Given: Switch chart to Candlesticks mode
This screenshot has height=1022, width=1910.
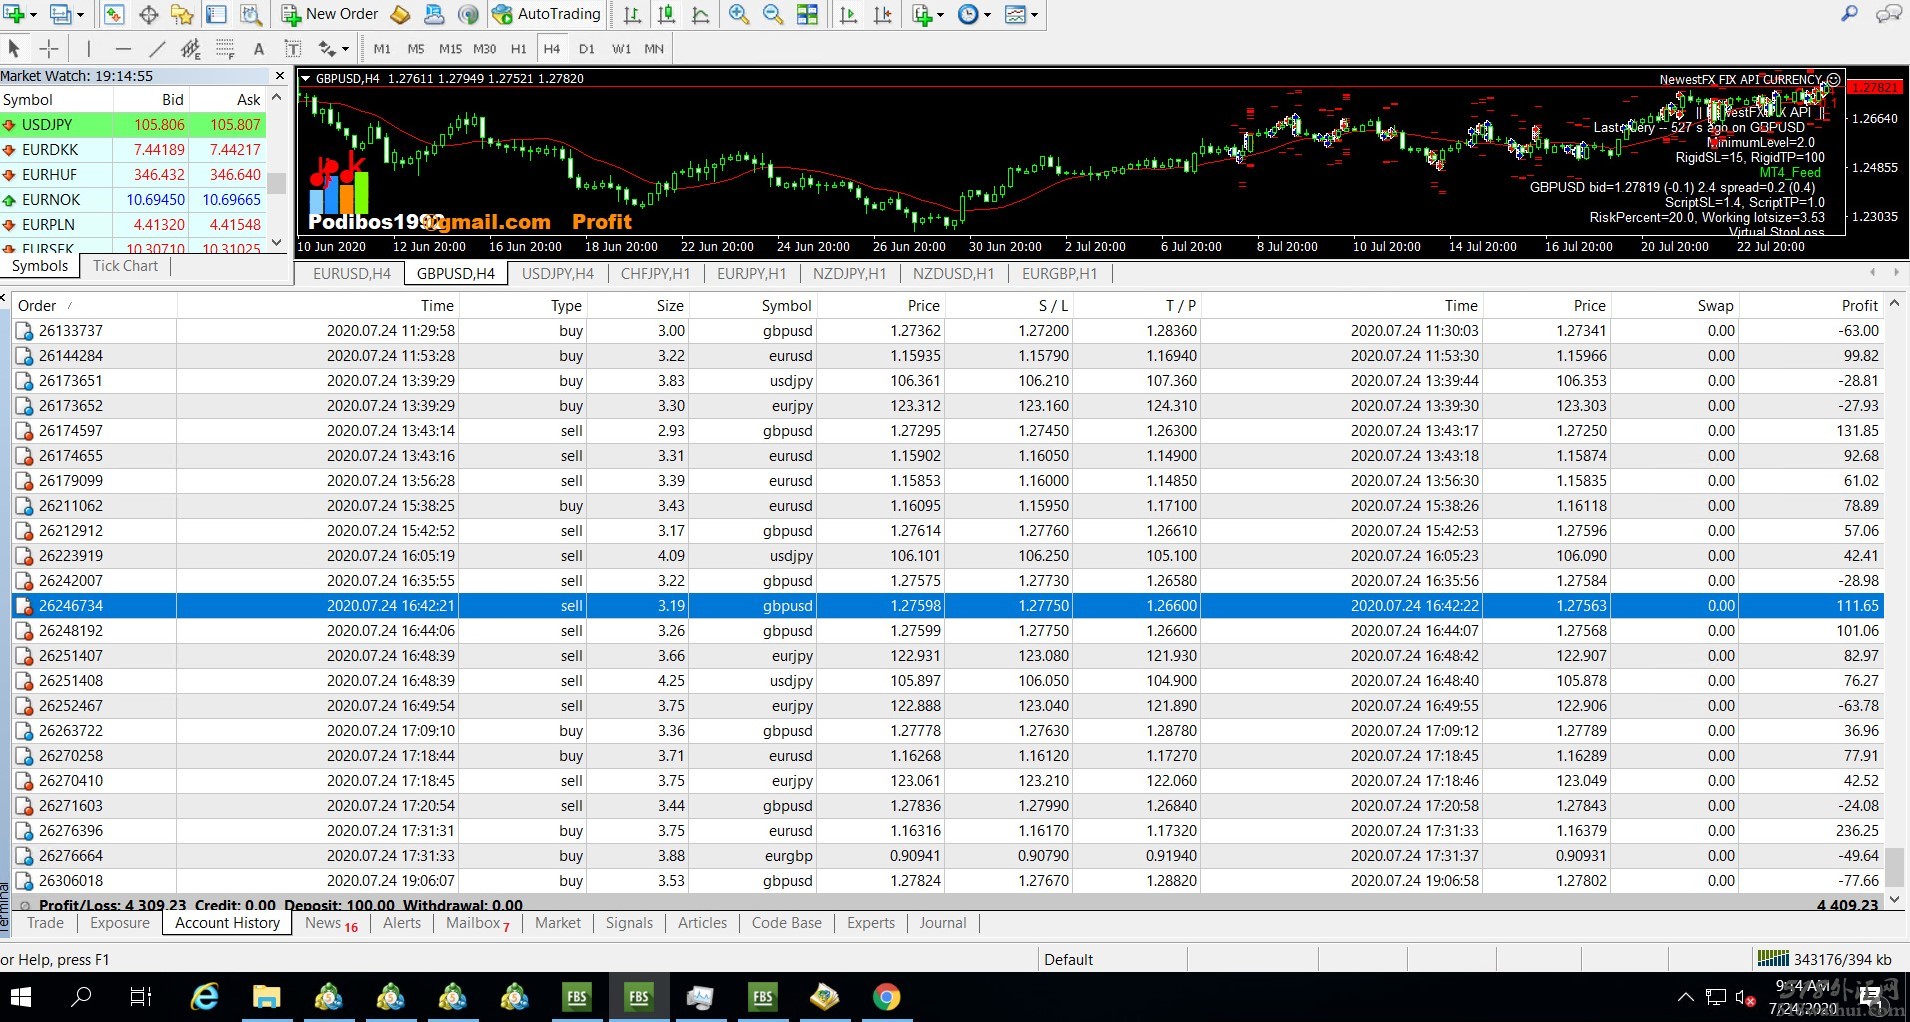Looking at the screenshot, I should [666, 15].
